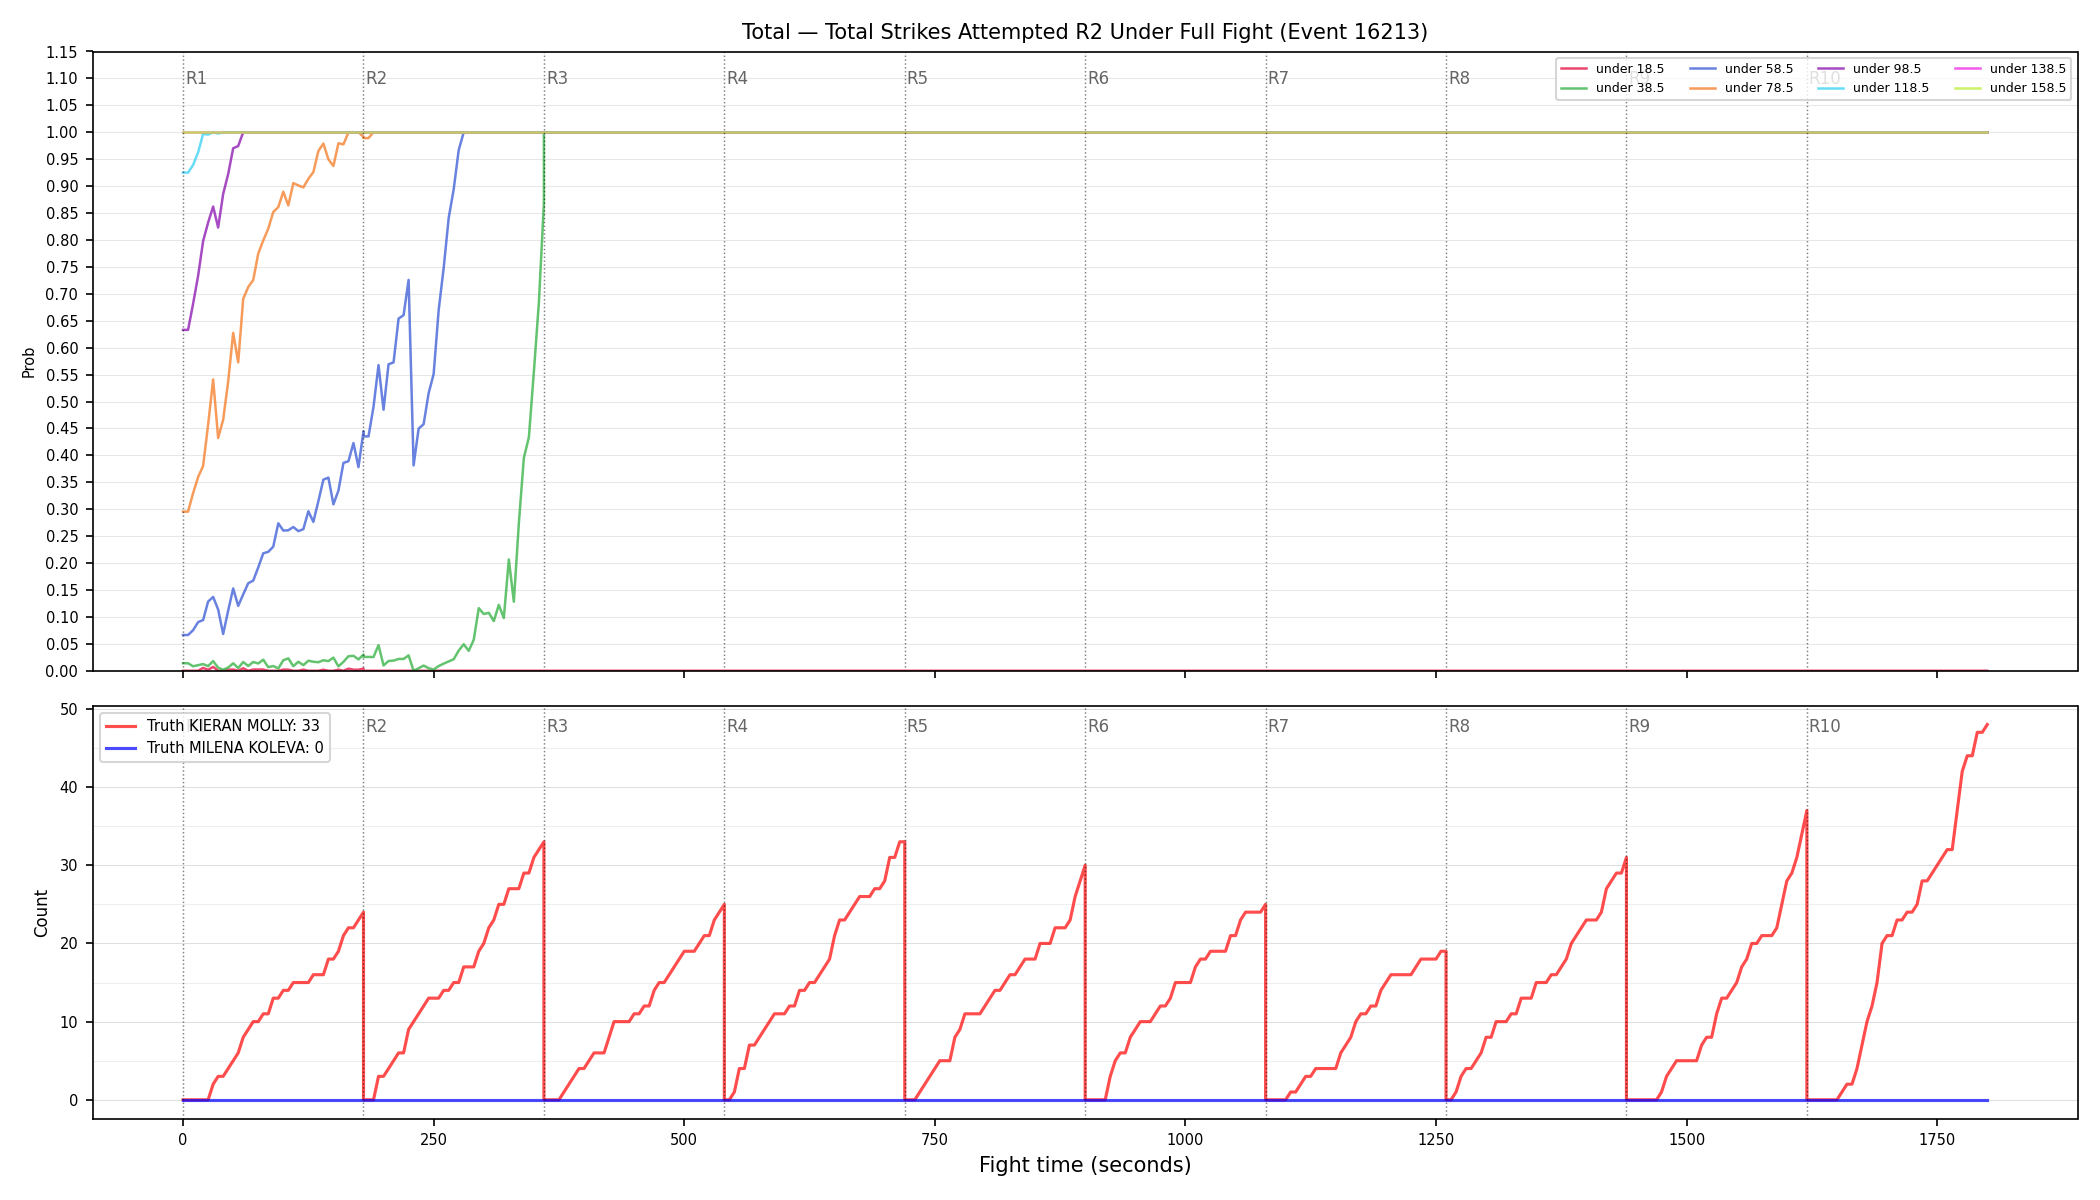Click the R6 round marker in top plot

[1098, 78]
